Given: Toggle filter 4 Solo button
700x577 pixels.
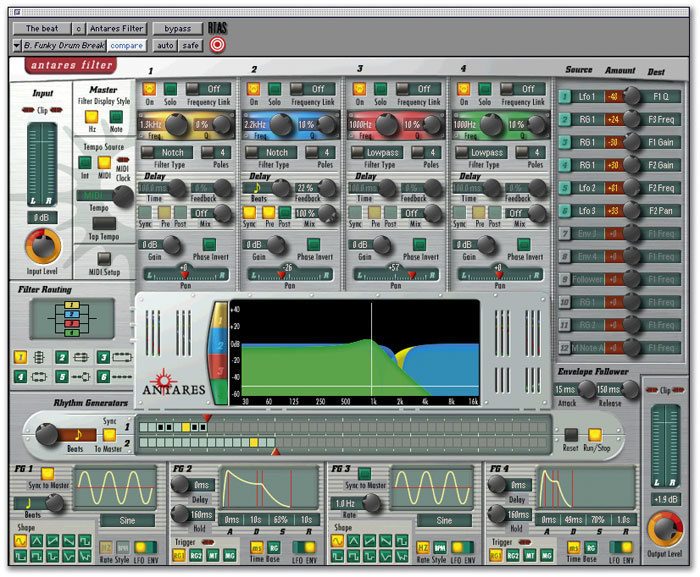Looking at the screenshot, I should click(x=484, y=89).
